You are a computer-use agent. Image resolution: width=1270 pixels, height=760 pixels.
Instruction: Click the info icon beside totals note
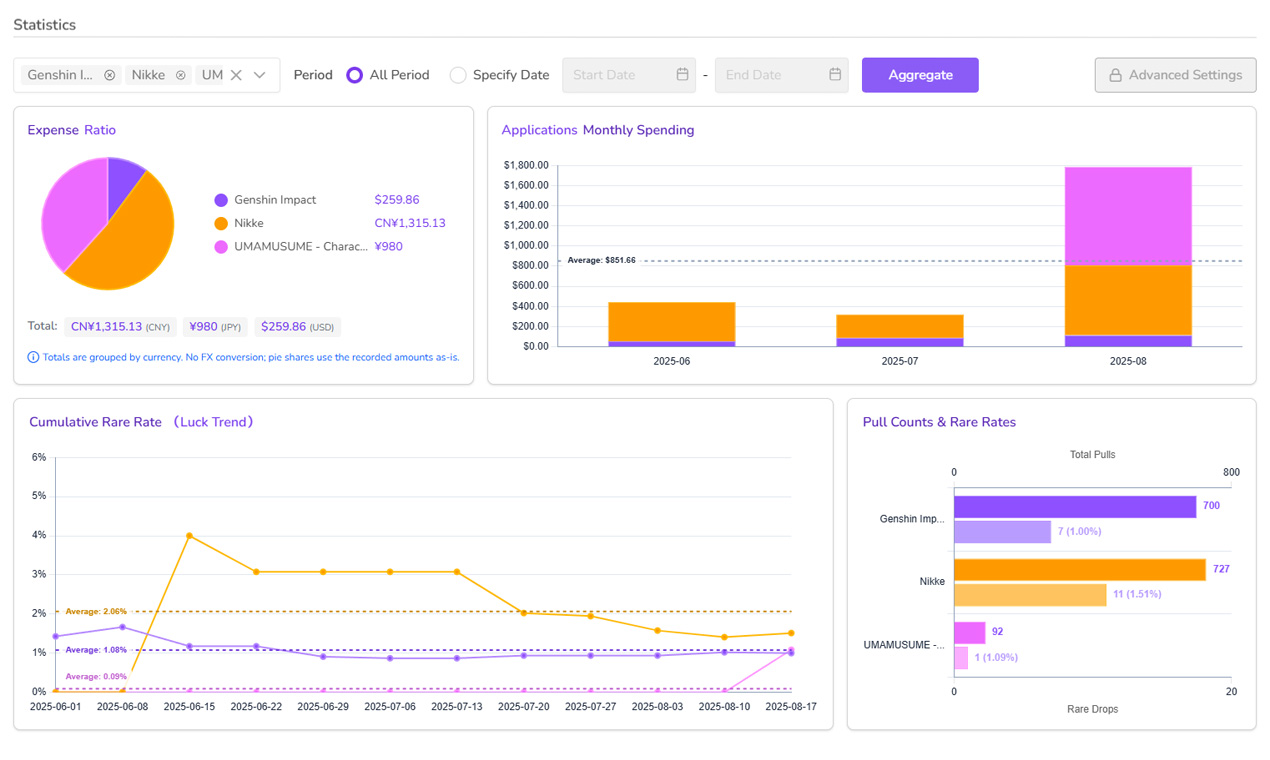click(33, 357)
